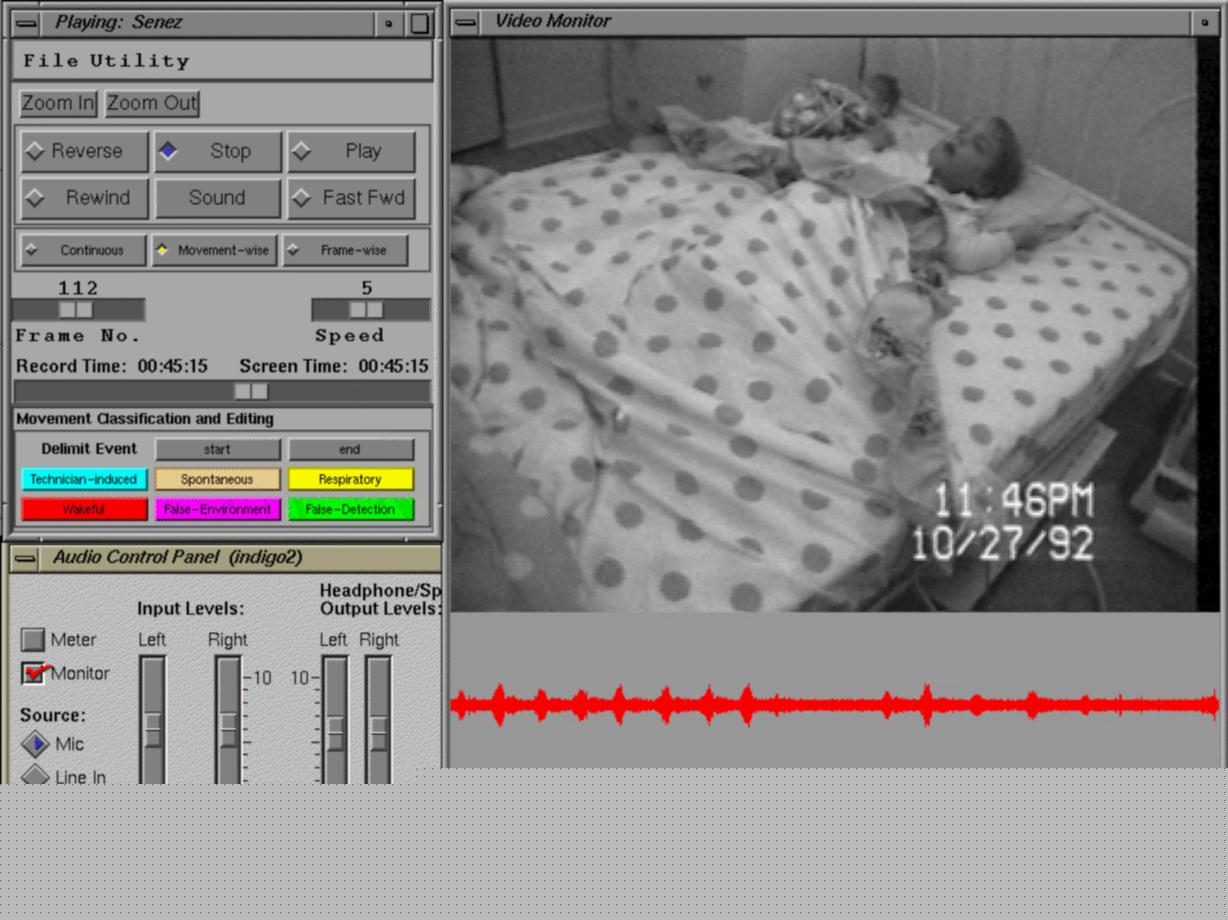Click the Source: label in Audio Control Panel
The height and width of the screenshot is (920, 1228).
tap(53, 715)
